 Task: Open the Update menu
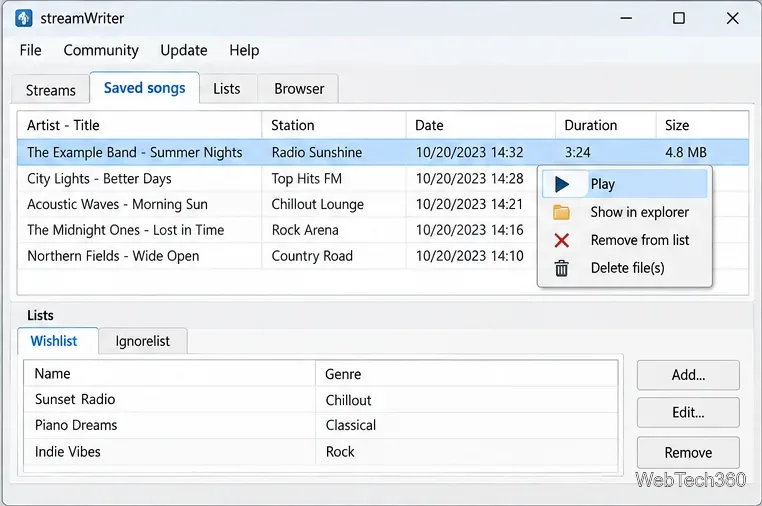point(184,50)
